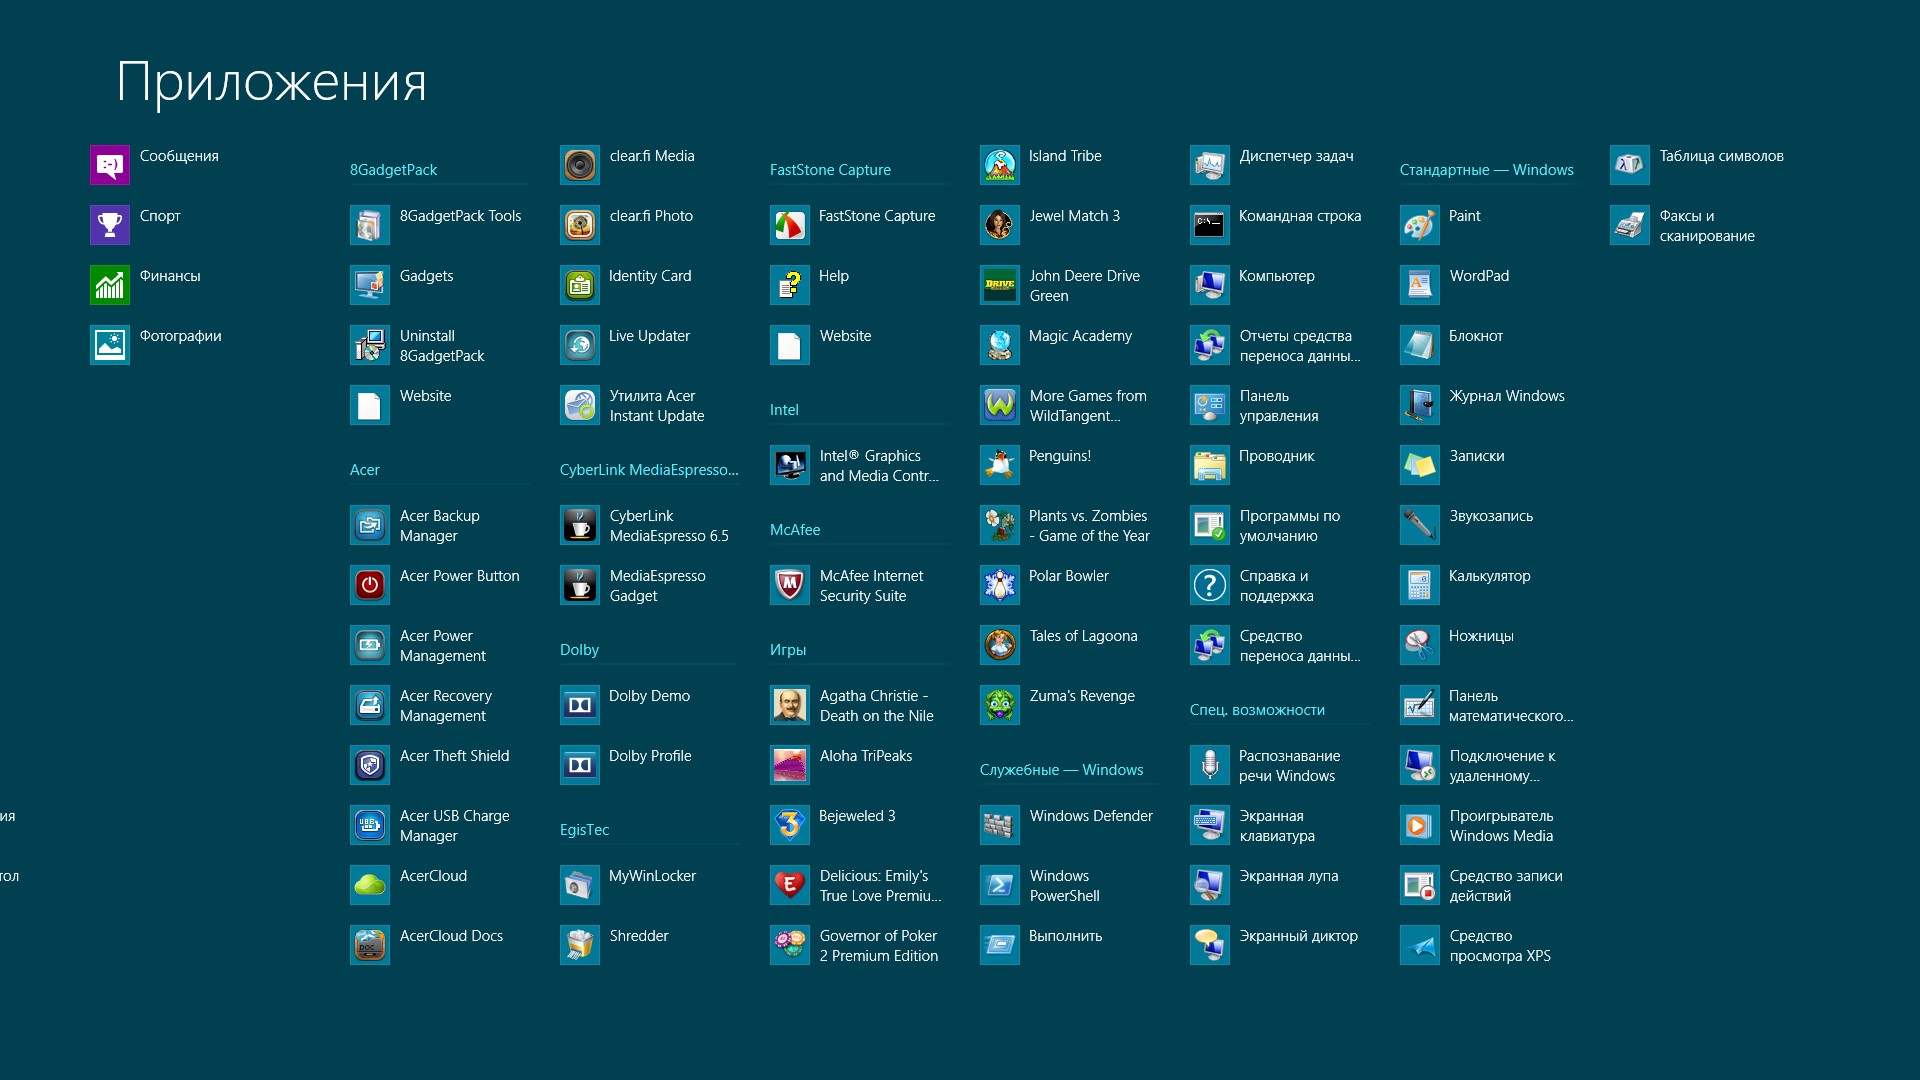This screenshot has width=1920, height=1080.
Task: Open Zuma's Revenge game icon
Action: [1000, 705]
